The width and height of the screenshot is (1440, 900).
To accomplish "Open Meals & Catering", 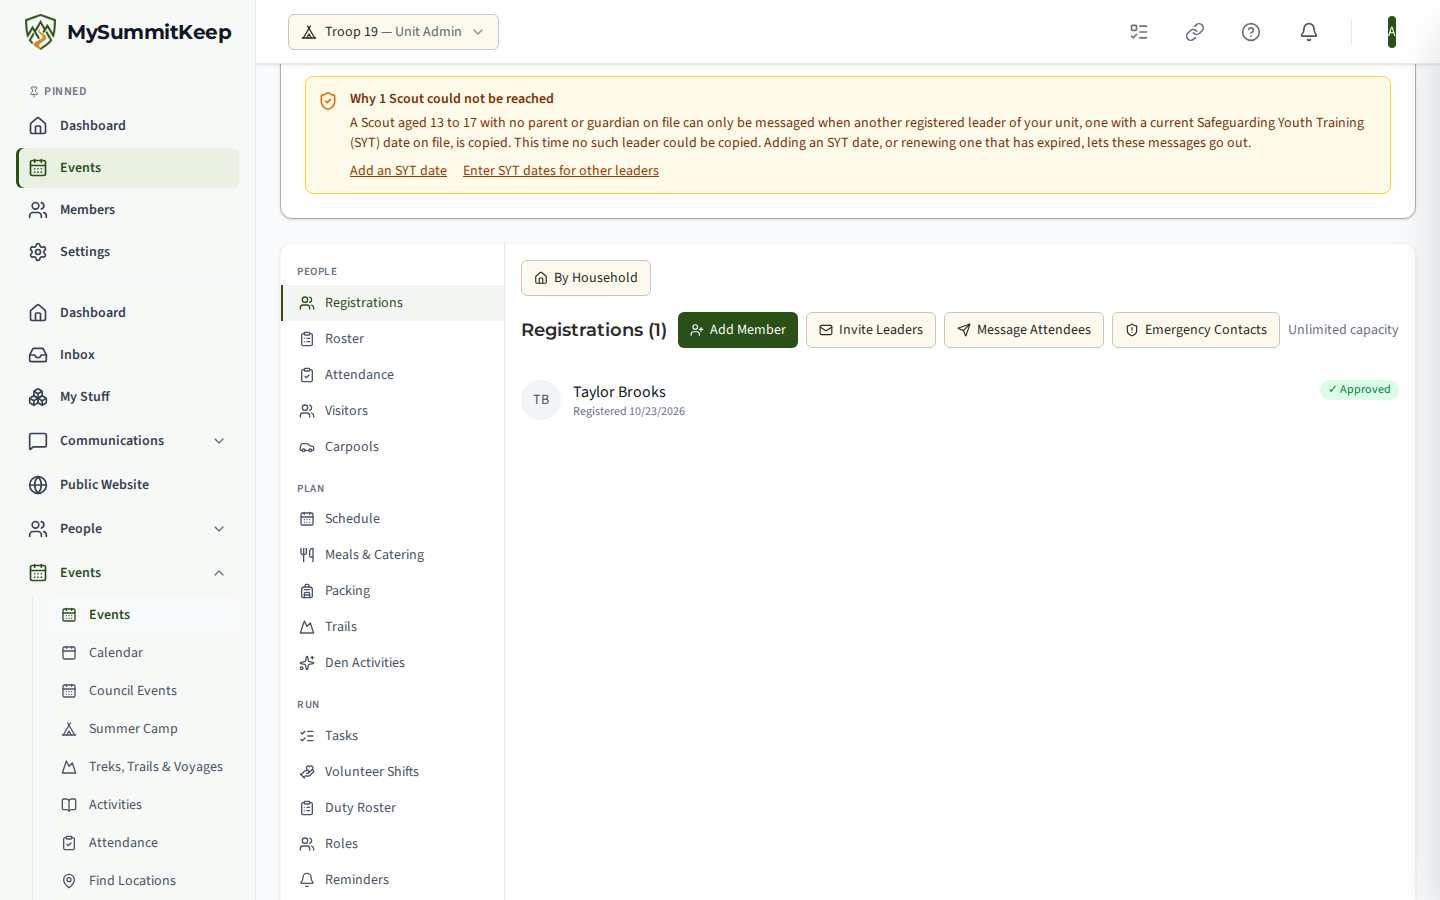I will tap(393, 555).
